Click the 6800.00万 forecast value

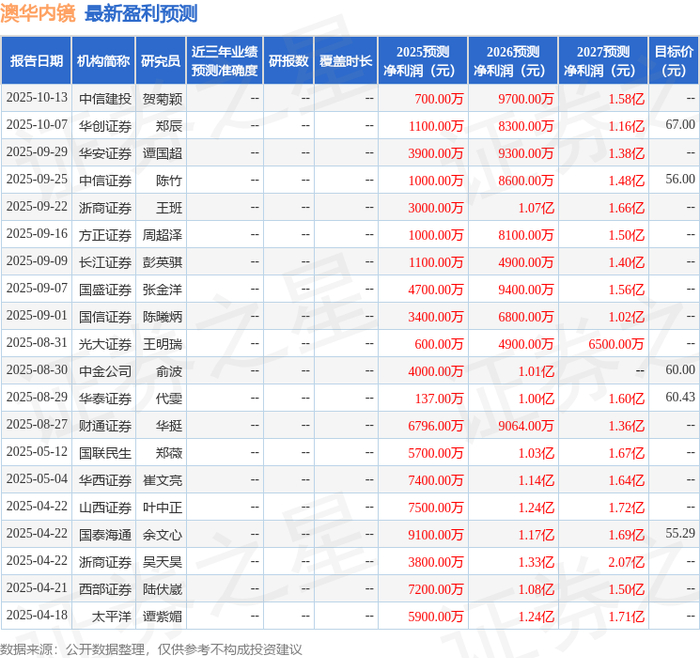click(x=526, y=317)
